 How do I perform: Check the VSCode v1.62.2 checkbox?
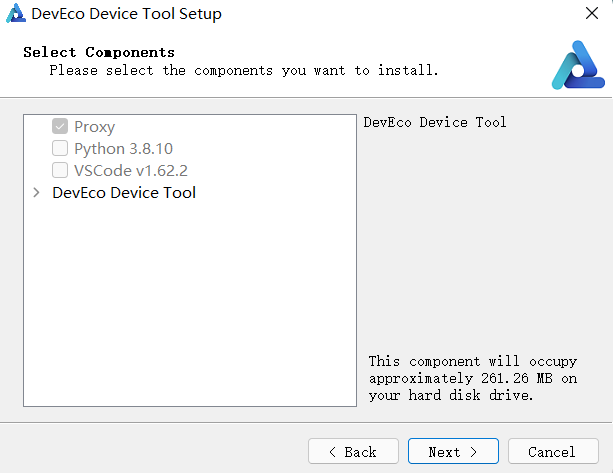pos(60,170)
